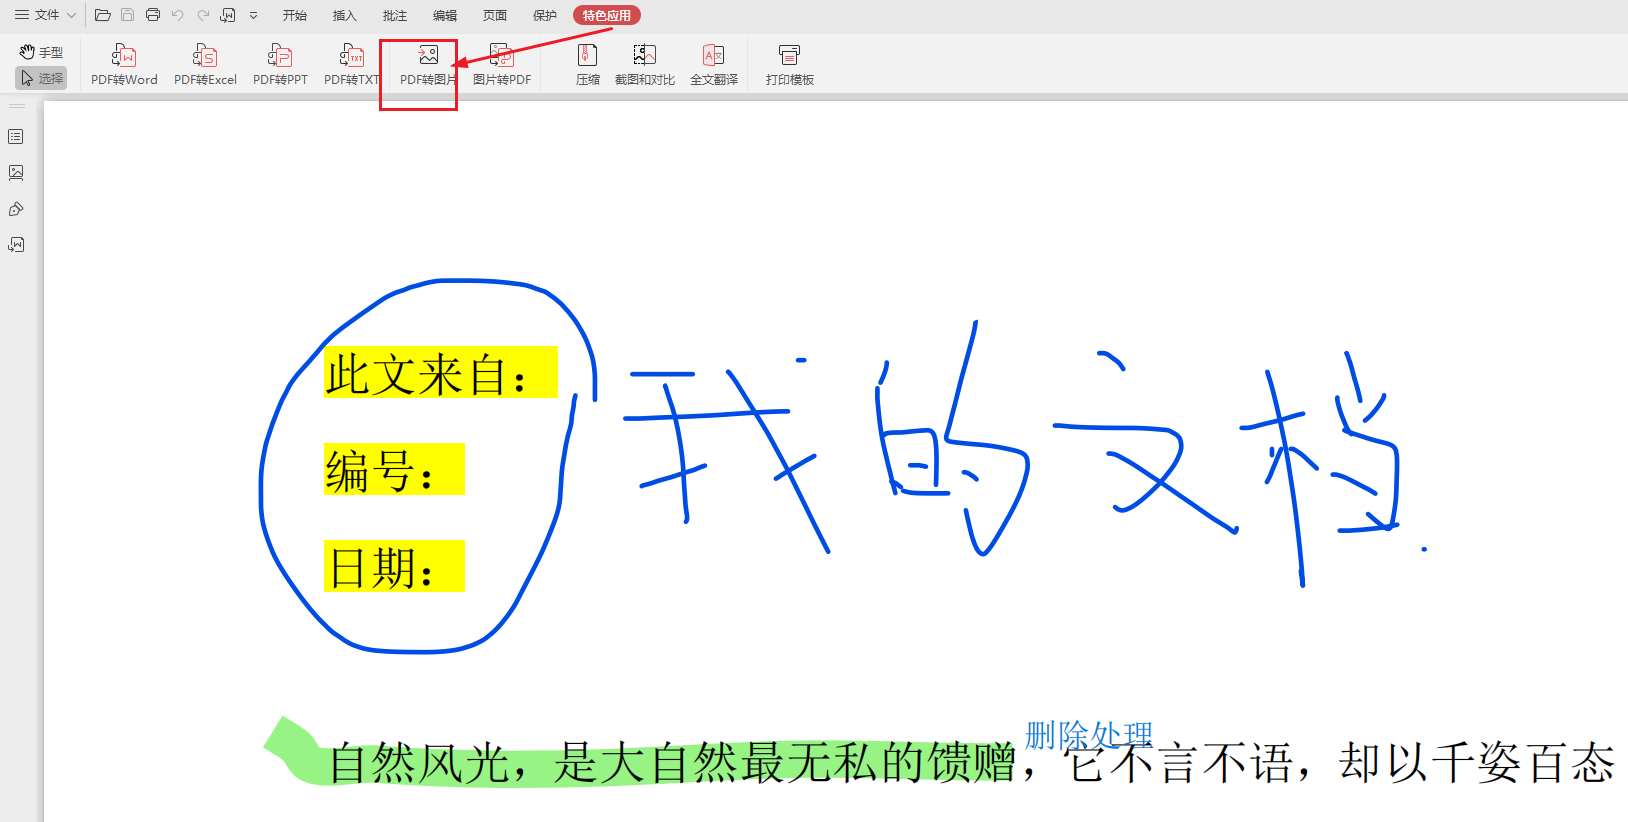Screen dimensions: 1628x822
Task: Activate the 选择 selection tool
Action: click(41, 78)
